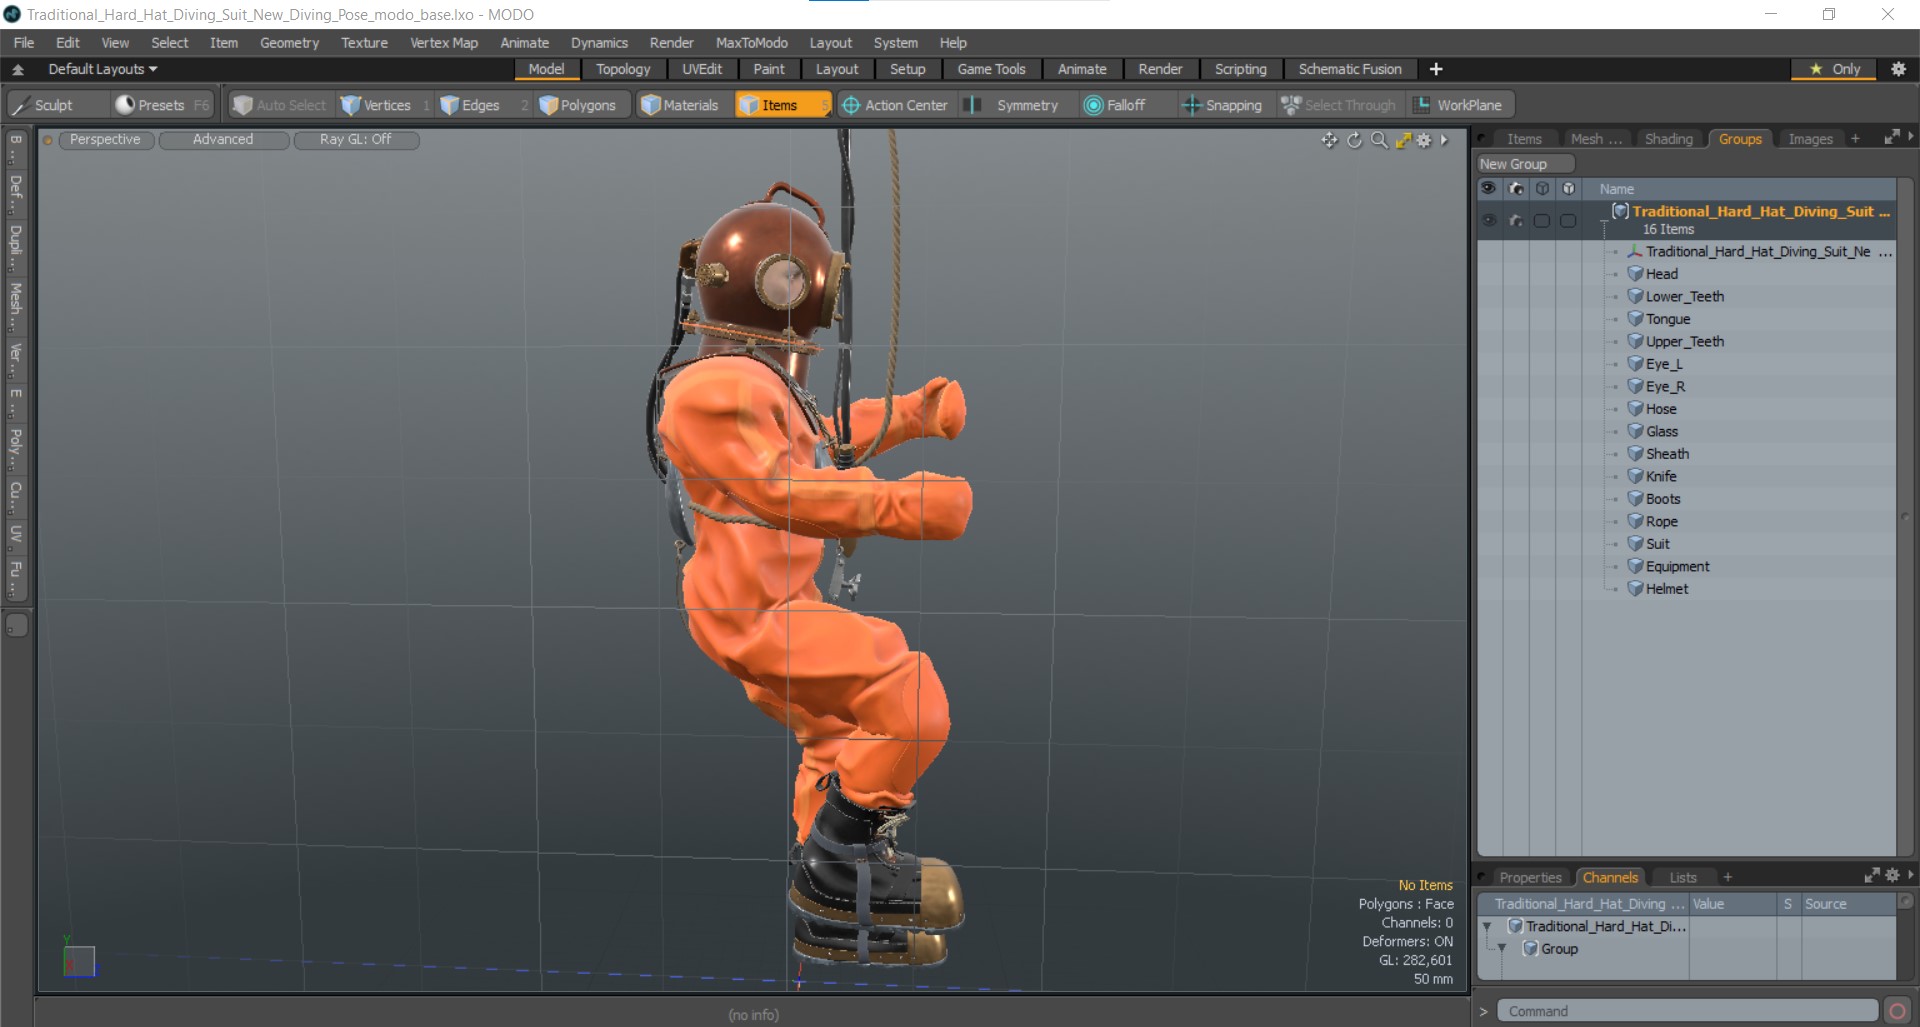
Task: Switch to the Properties tab
Action: coord(1530,878)
